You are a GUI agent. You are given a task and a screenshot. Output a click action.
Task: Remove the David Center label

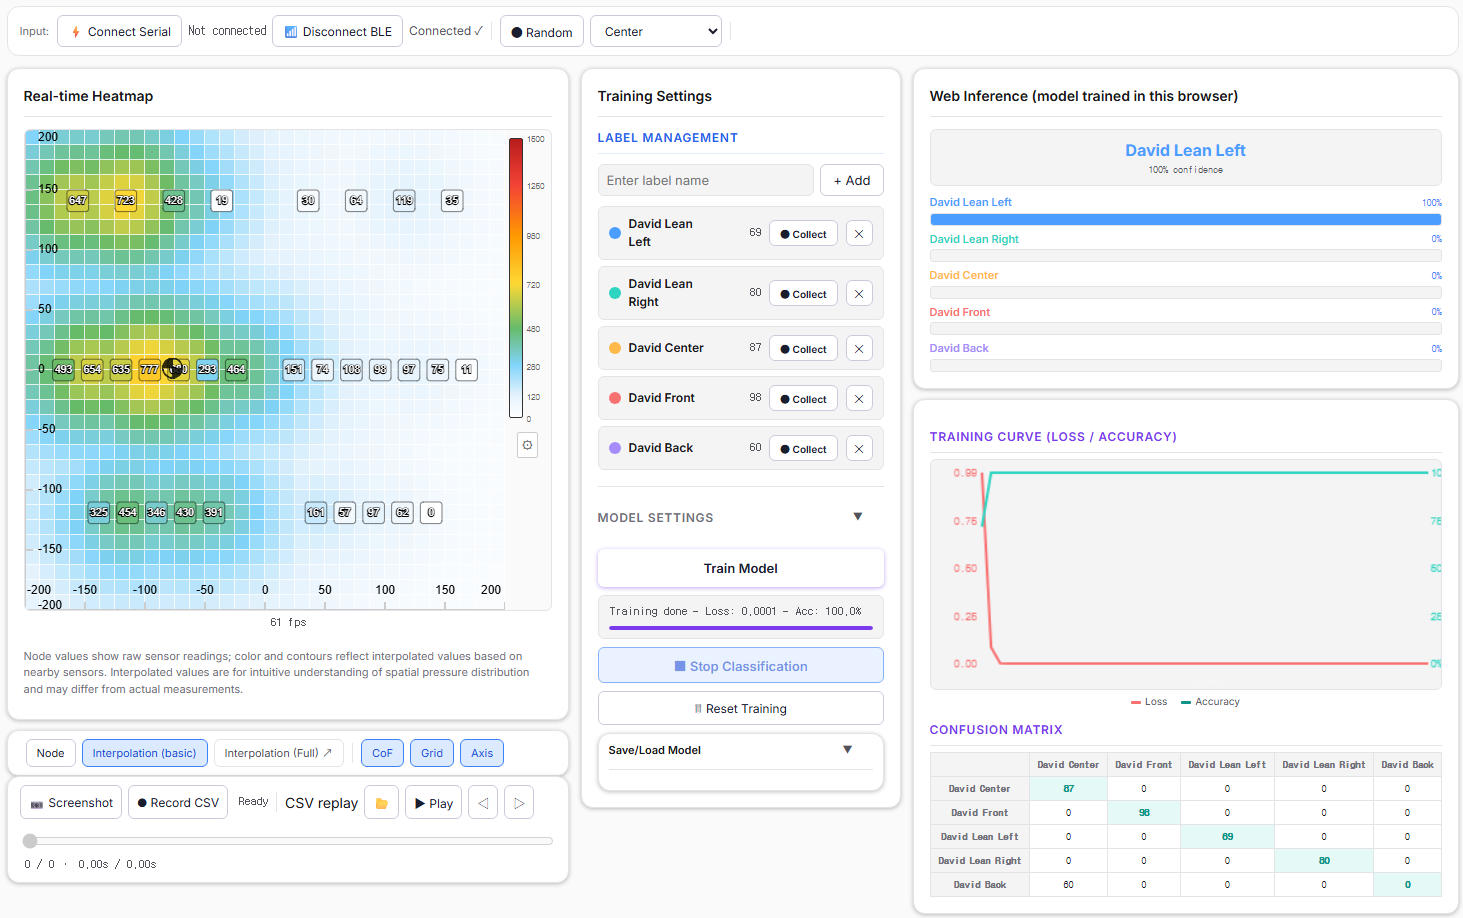point(859,349)
